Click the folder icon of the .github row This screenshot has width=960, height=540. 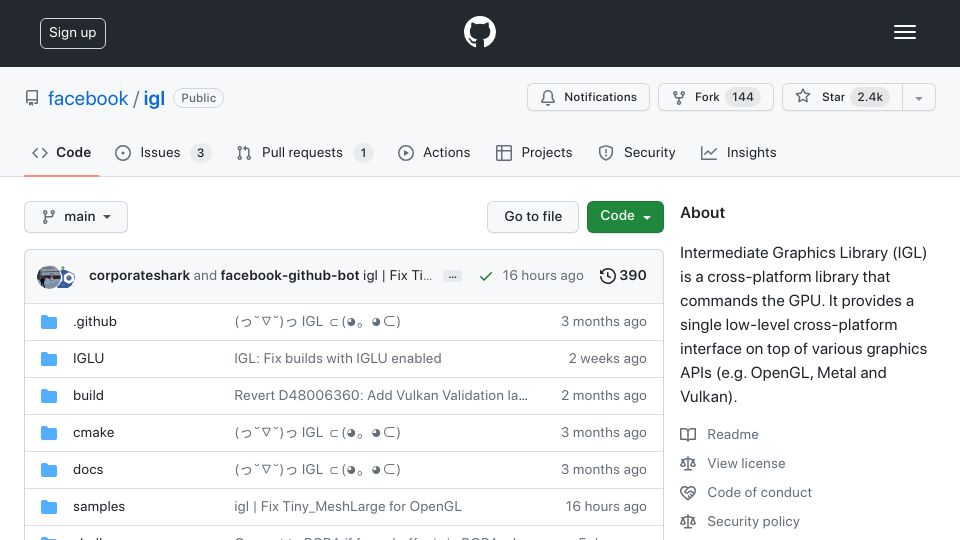point(49,322)
